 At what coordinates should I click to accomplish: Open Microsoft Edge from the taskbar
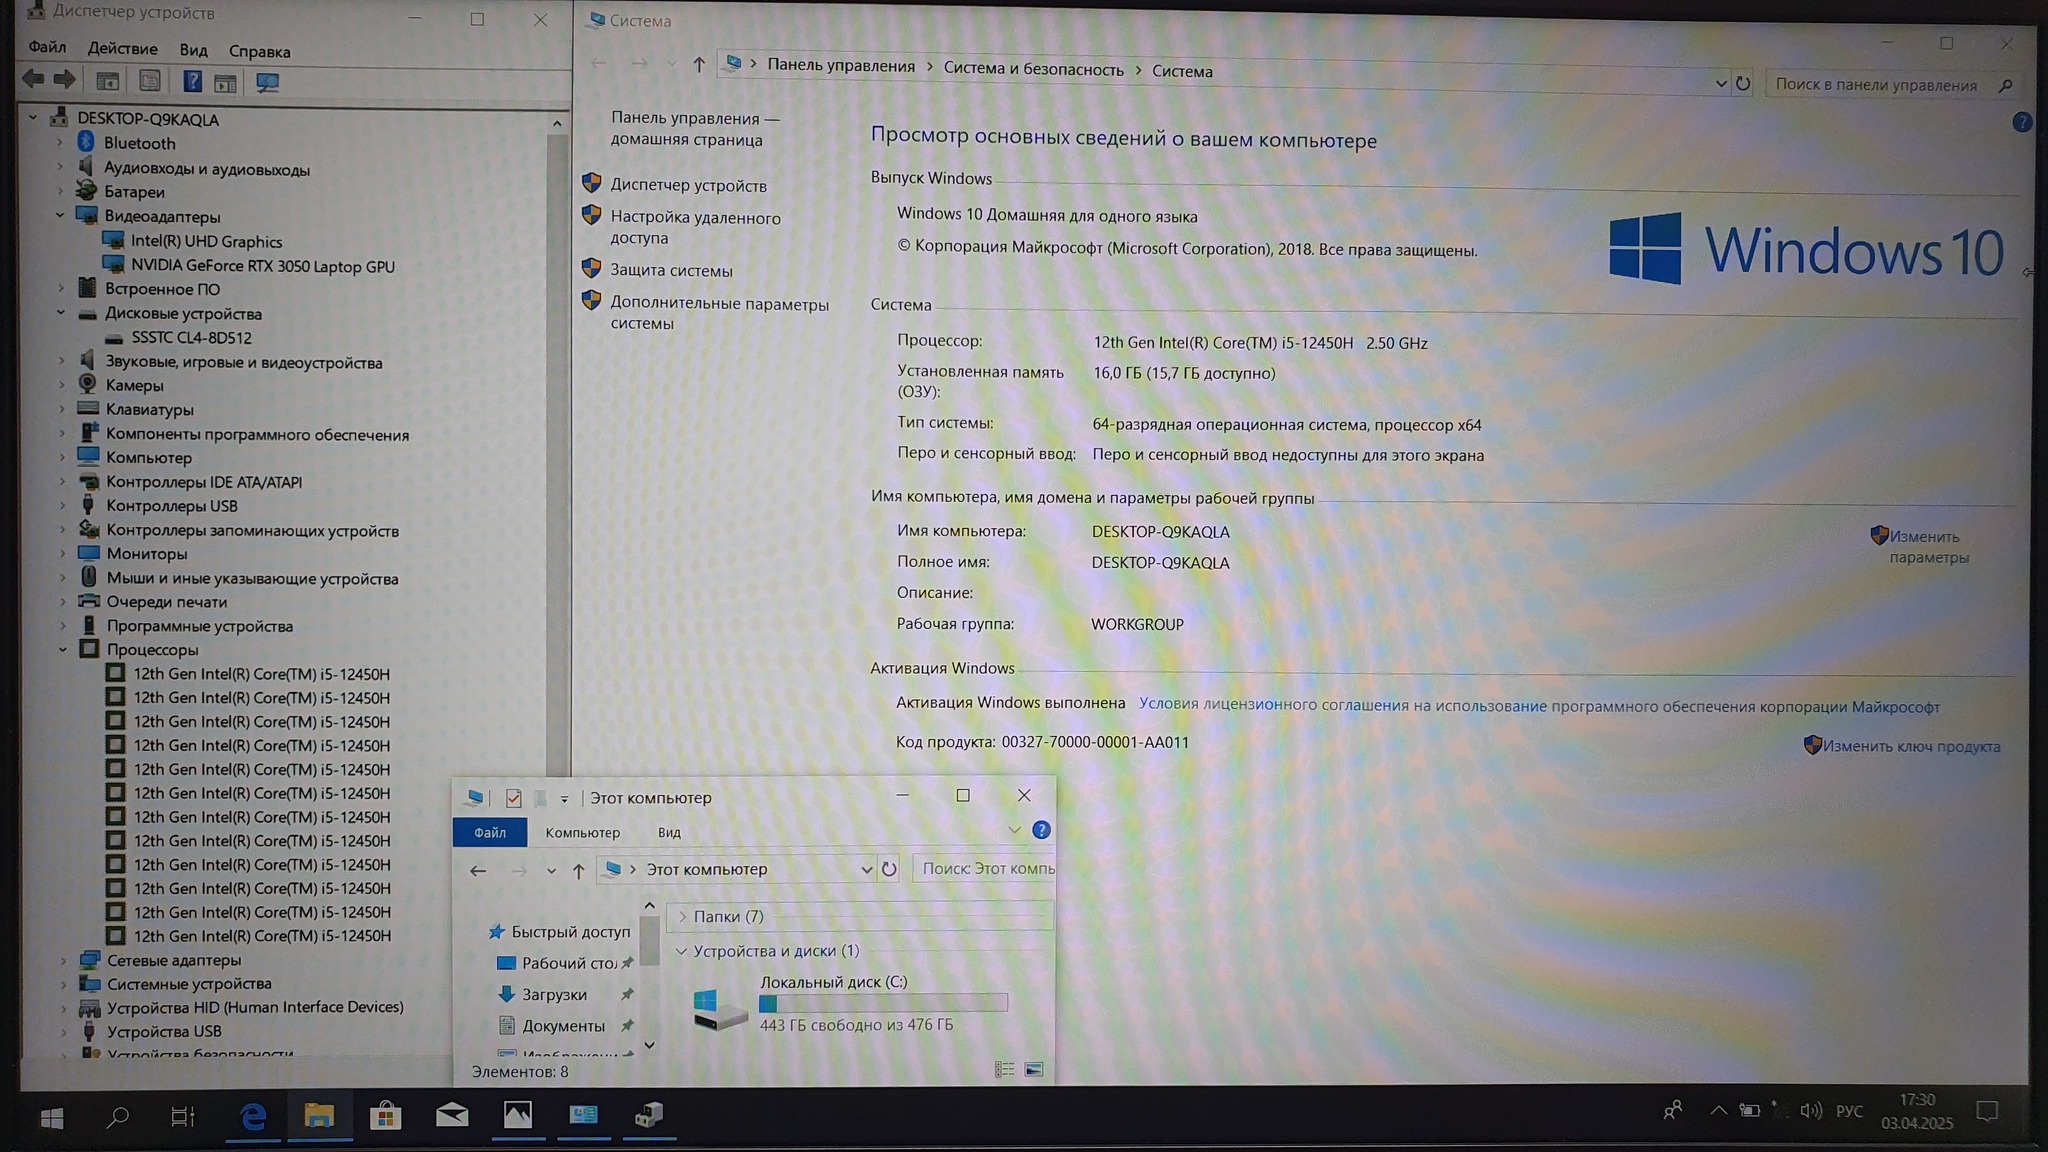pyautogui.click(x=253, y=1116)
